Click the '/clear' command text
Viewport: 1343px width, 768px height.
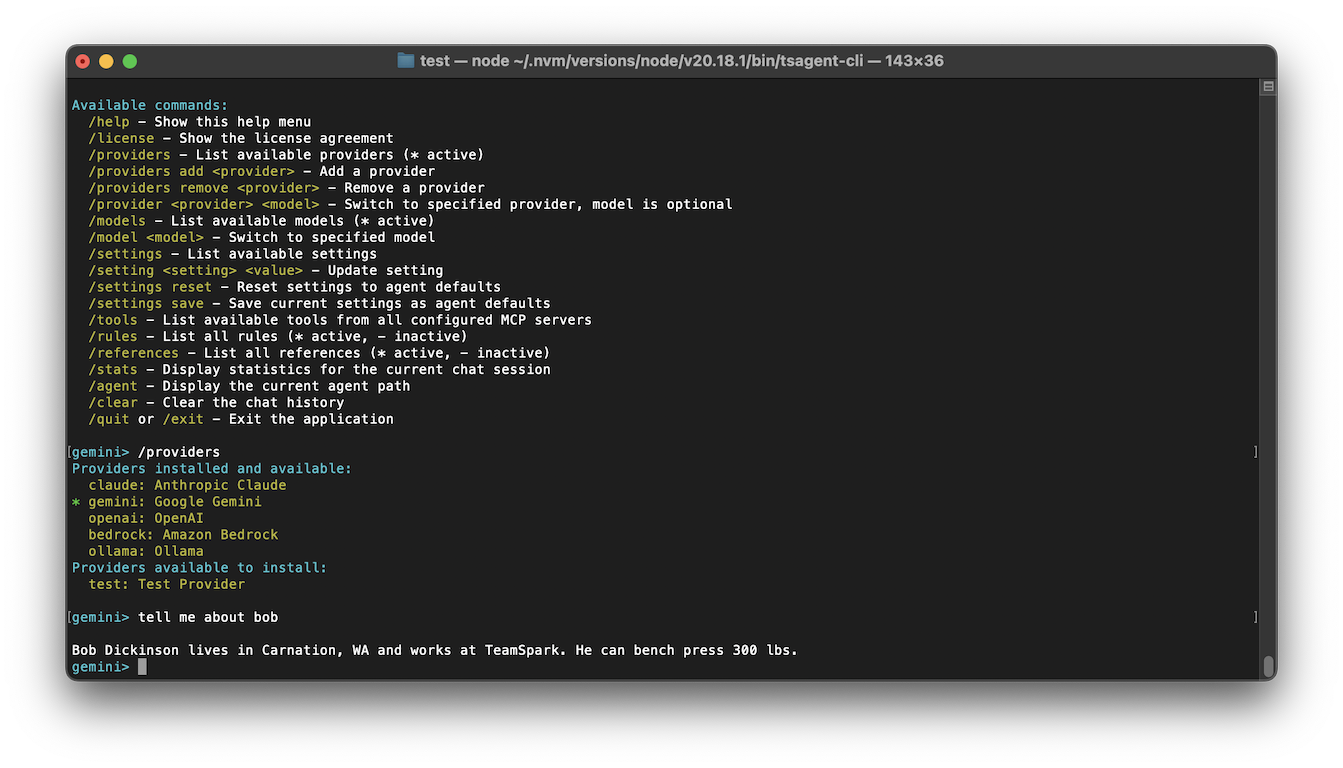tap(113, 402)
